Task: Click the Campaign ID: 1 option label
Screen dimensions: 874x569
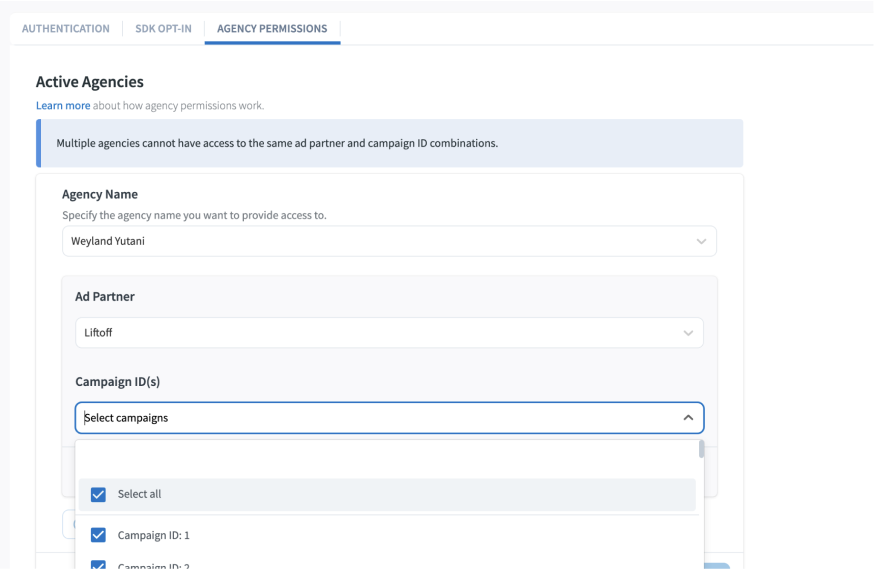Action: coord(153,535)
